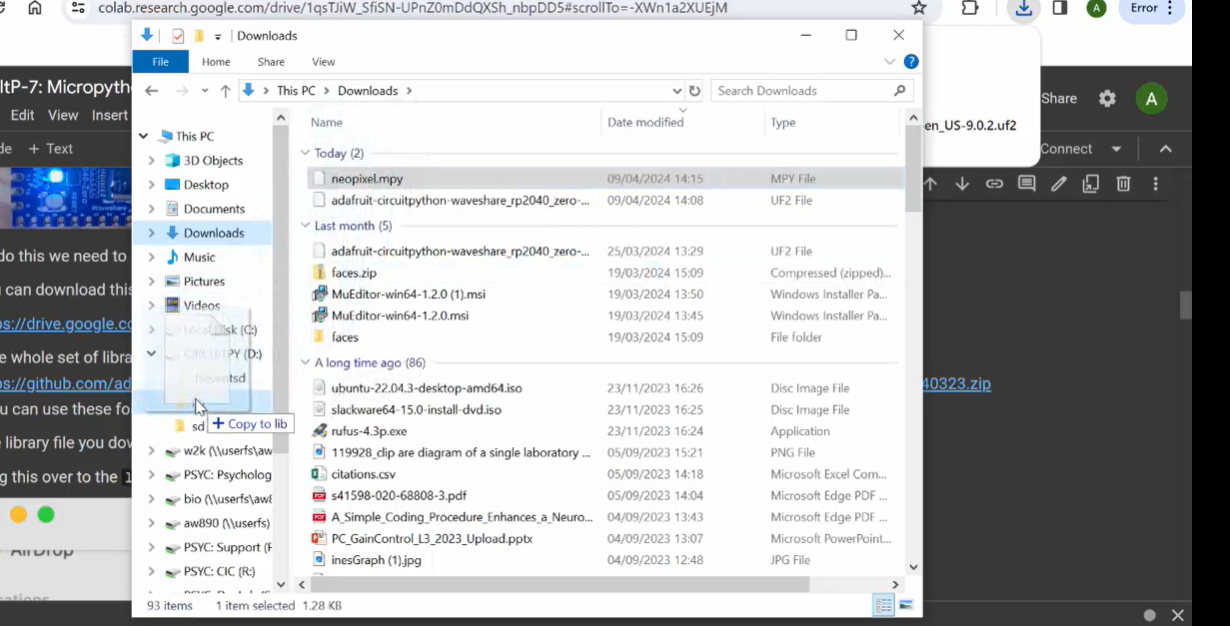Image resolution: width=1230 pixels, height=626 pixels.
Task: Expand the ribbon with the chevron
Action: coord(889,62)
